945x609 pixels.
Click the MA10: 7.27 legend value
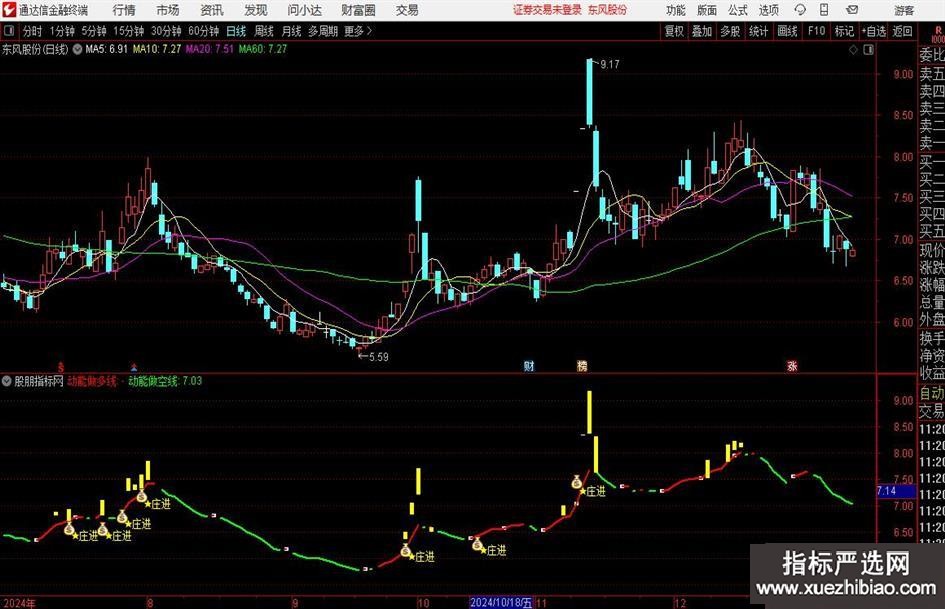pos(157,49)
